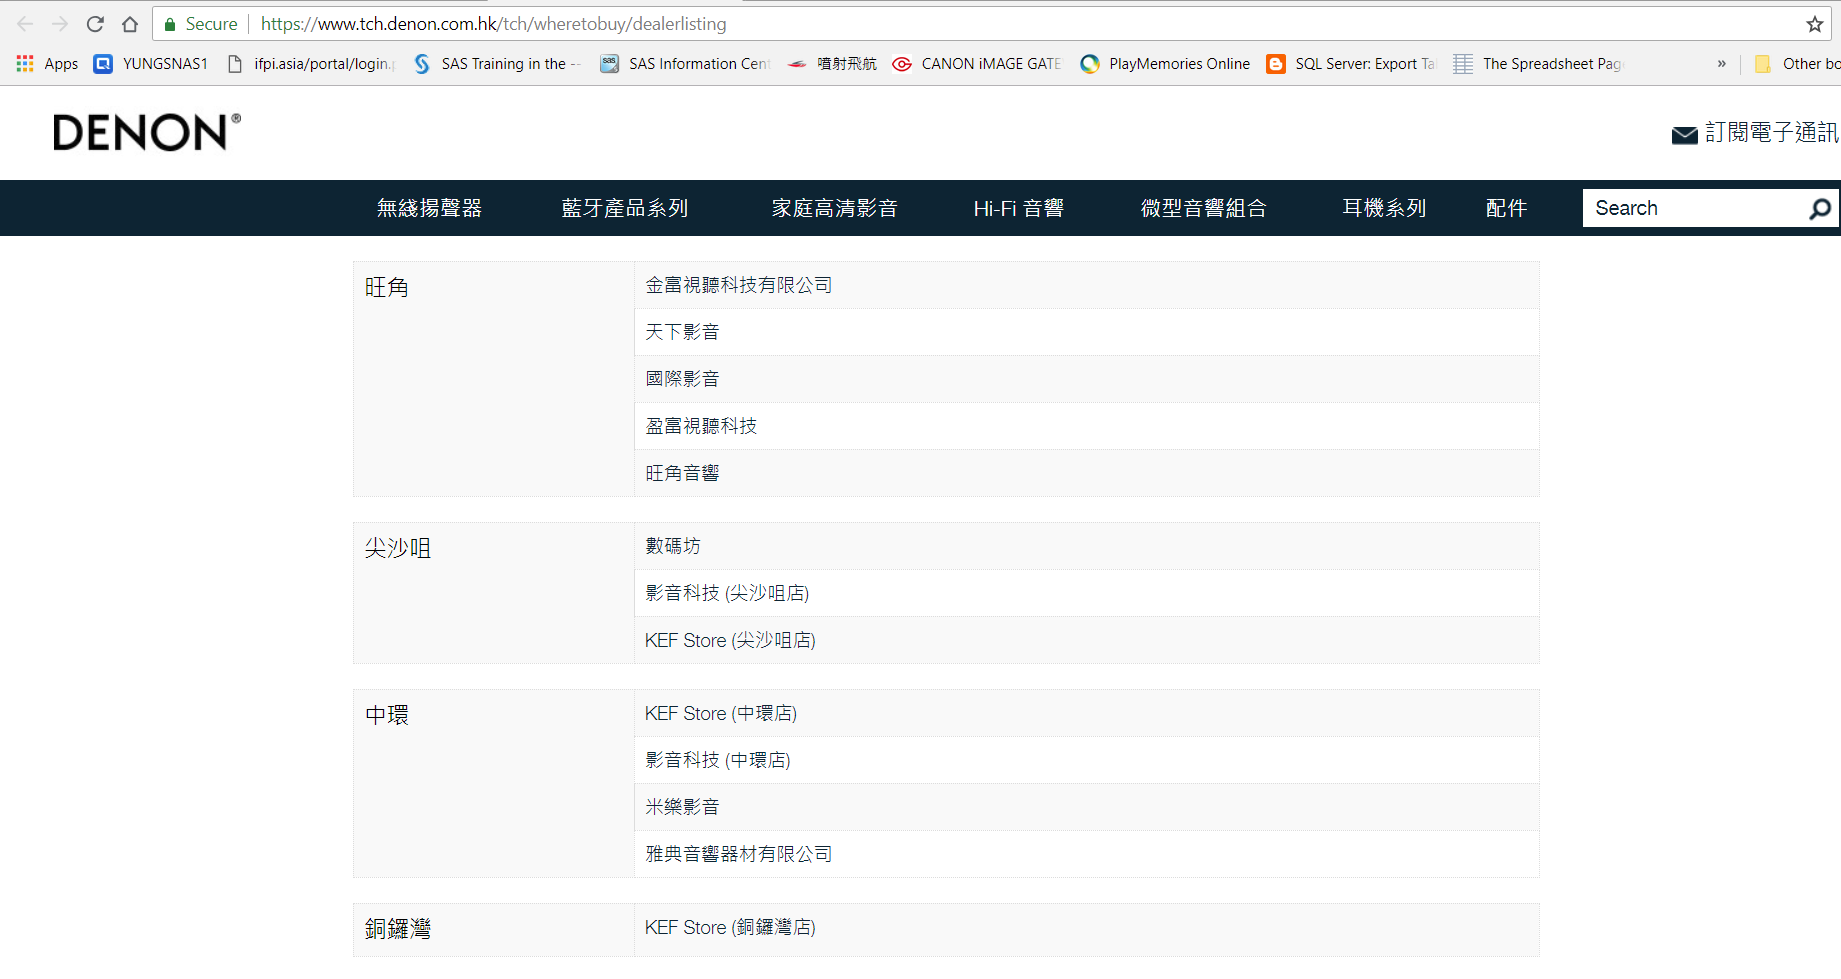1841x979 pixels.
Task: Select dealer KEF Store (中環店)
Action: click(x=721, y=713)
